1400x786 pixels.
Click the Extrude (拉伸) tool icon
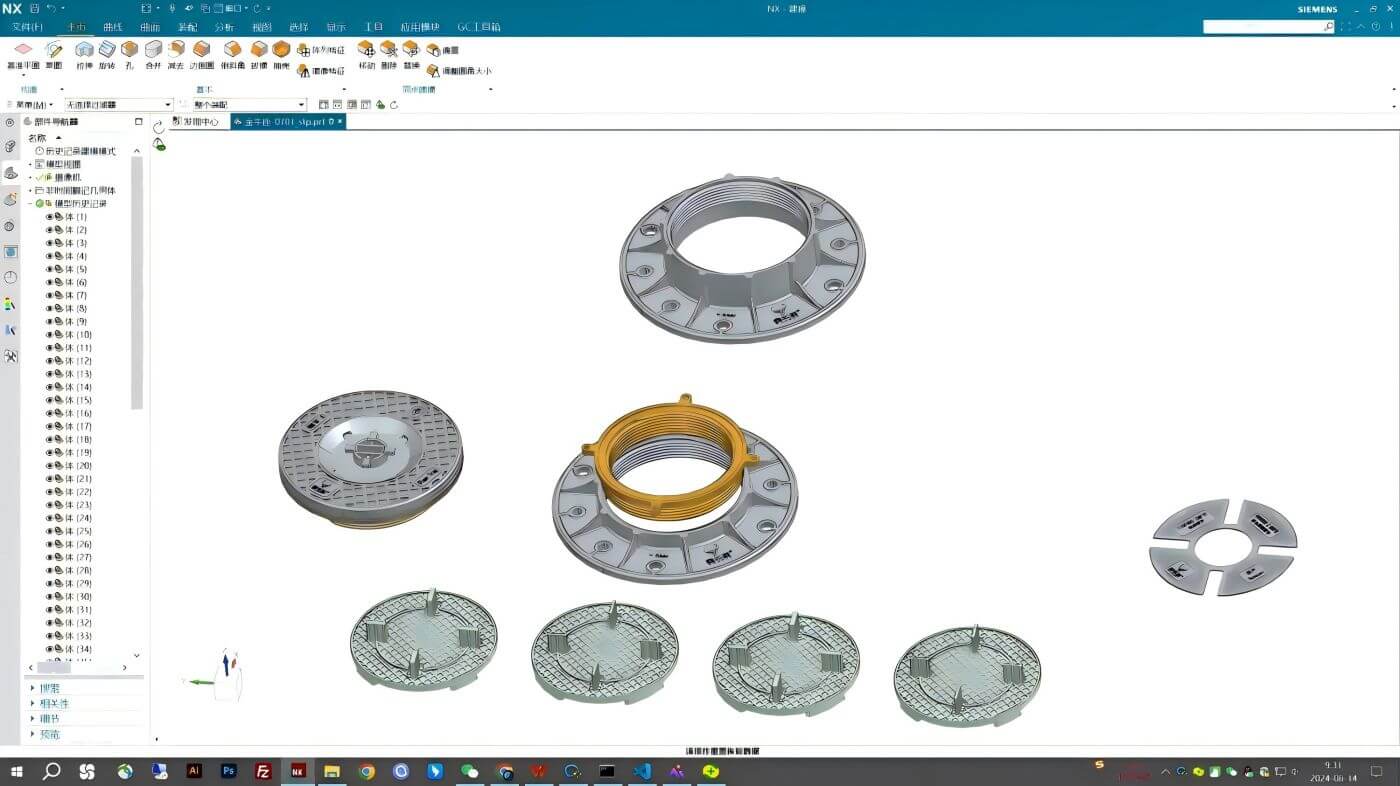click(x=84, y=51)
